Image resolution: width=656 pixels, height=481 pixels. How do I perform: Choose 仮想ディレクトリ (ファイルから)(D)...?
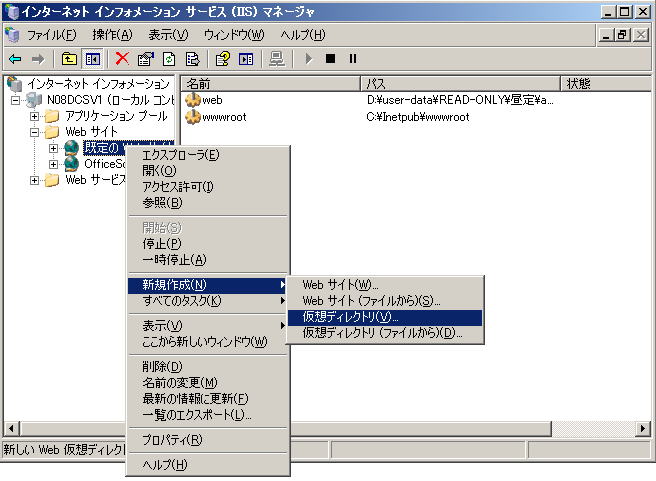(385, 333)
